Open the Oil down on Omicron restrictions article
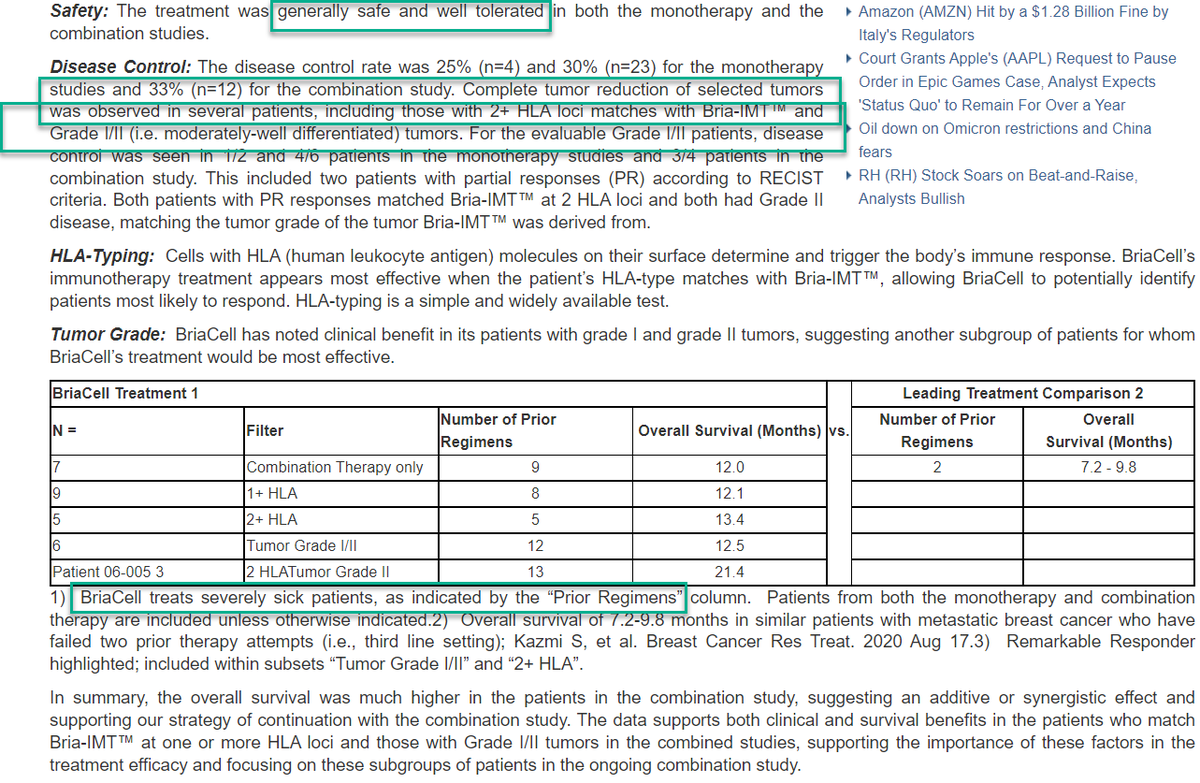Screen dimensions: 1200x783 (x=1005, y=140)
